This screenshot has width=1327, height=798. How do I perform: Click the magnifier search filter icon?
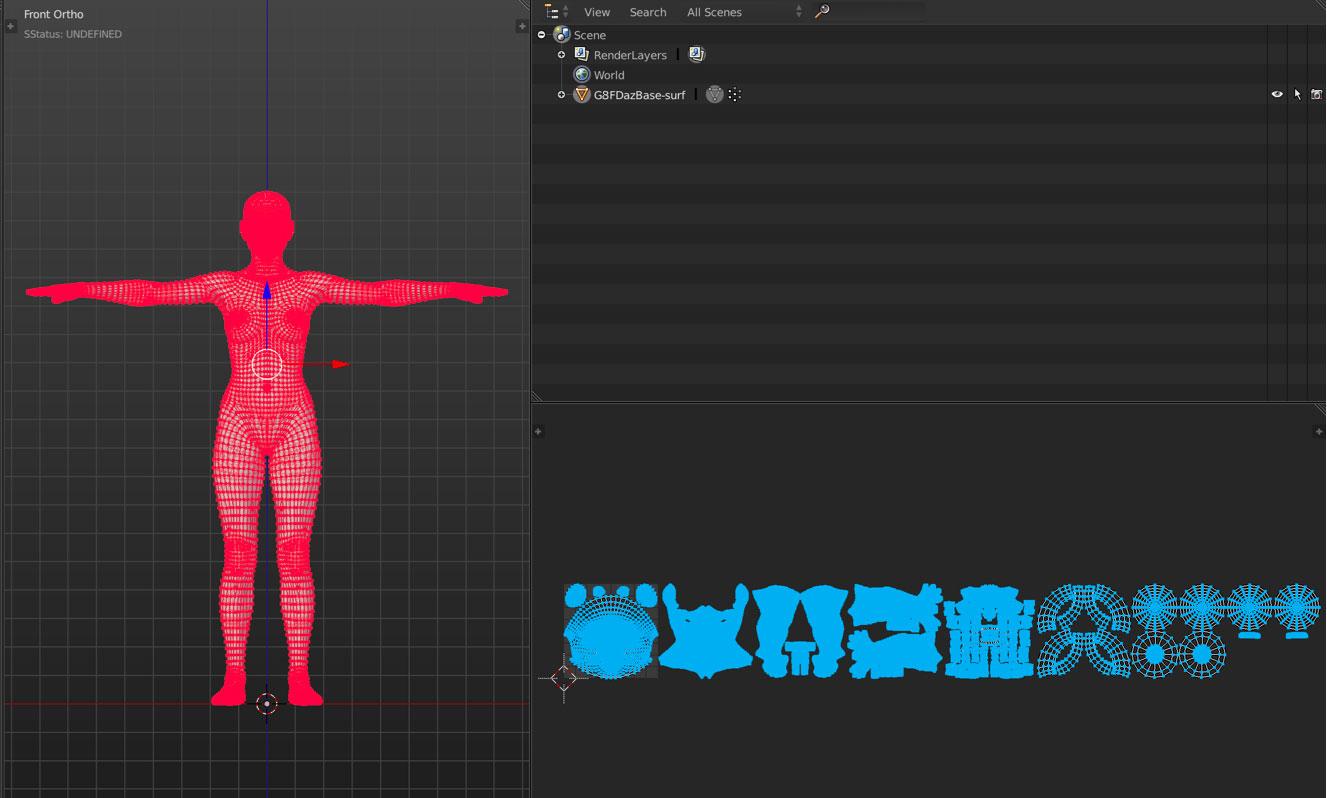[822, 12]
